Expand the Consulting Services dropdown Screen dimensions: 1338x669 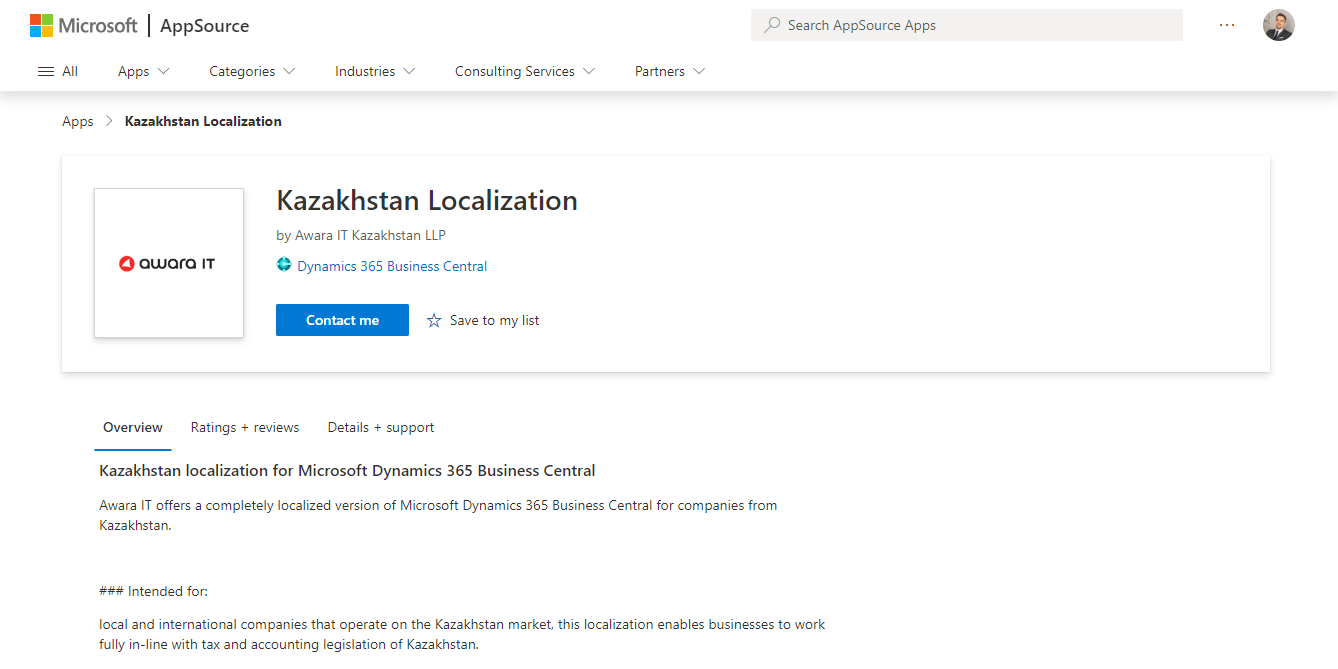click(524, 71)
